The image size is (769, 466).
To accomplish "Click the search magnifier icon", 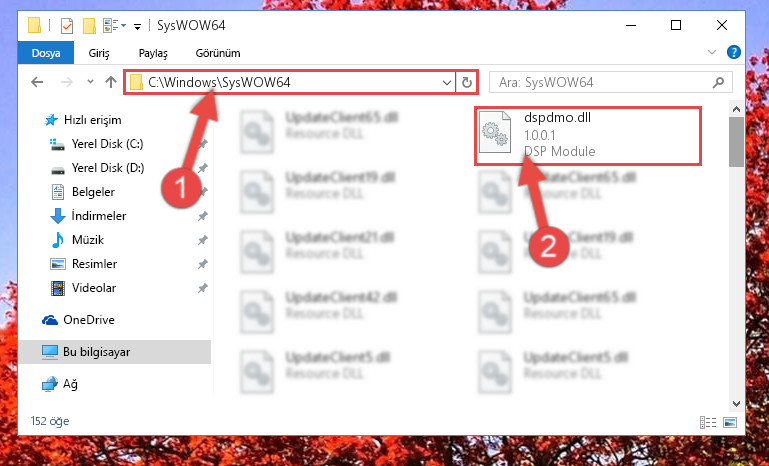I will [718, 82].
